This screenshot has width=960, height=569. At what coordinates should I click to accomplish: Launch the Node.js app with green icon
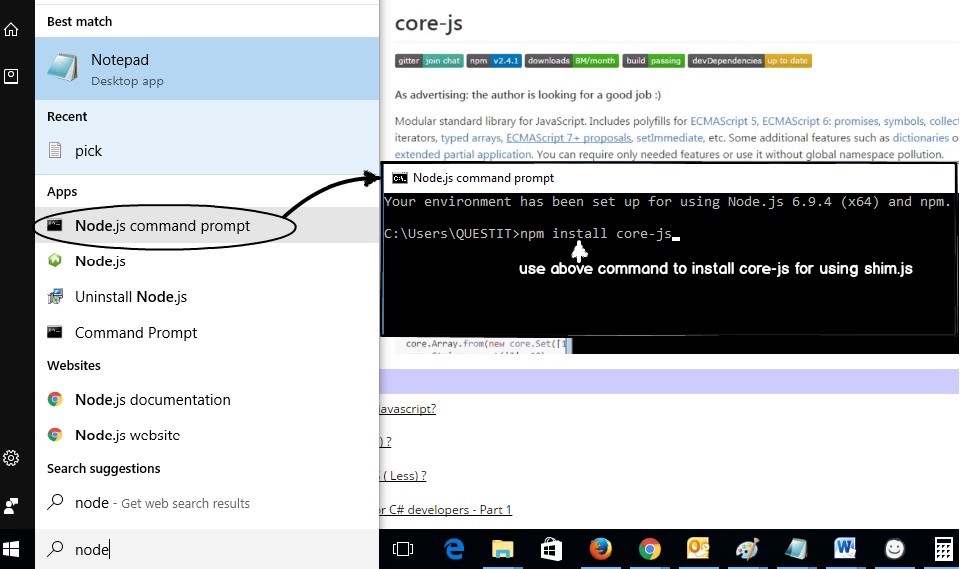tap(100, 261)
